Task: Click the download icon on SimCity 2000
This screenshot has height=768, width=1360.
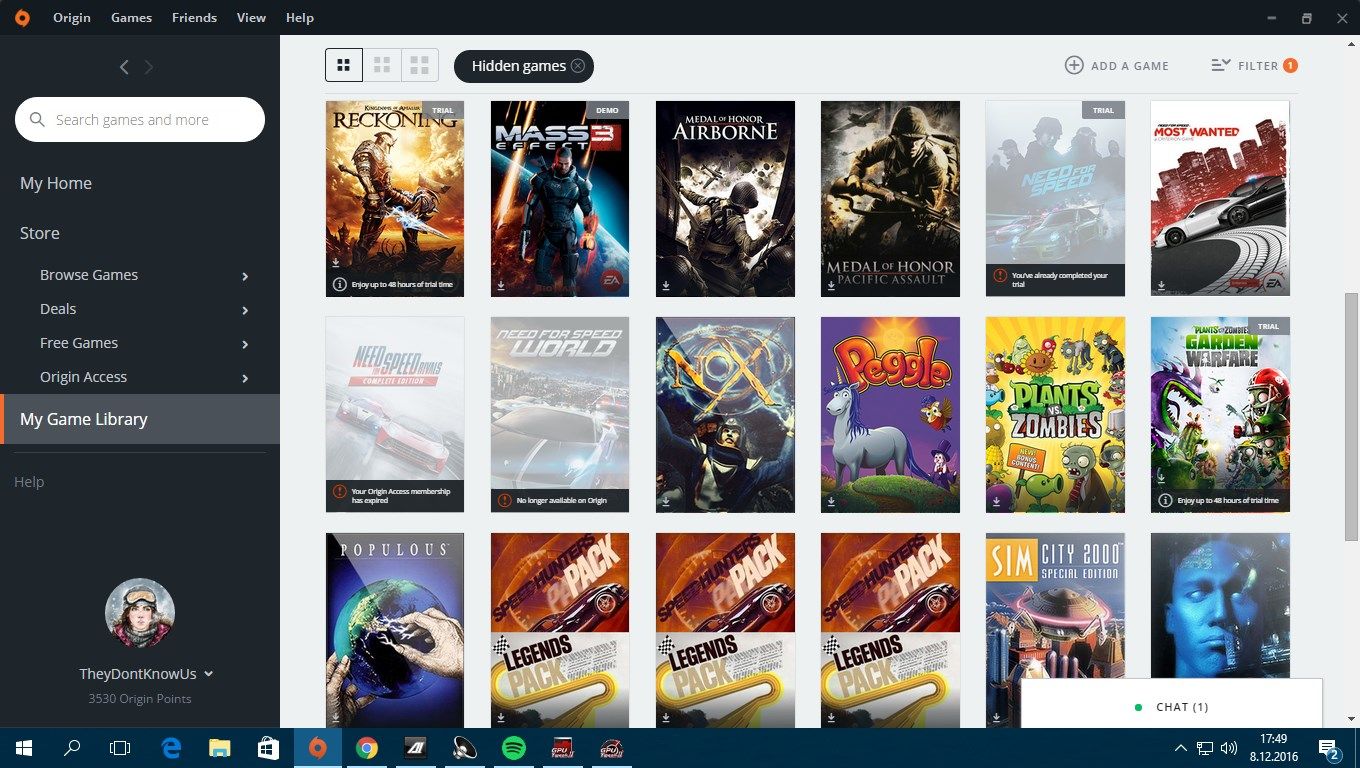Action: pyautogui.click(x=995, y=717)
